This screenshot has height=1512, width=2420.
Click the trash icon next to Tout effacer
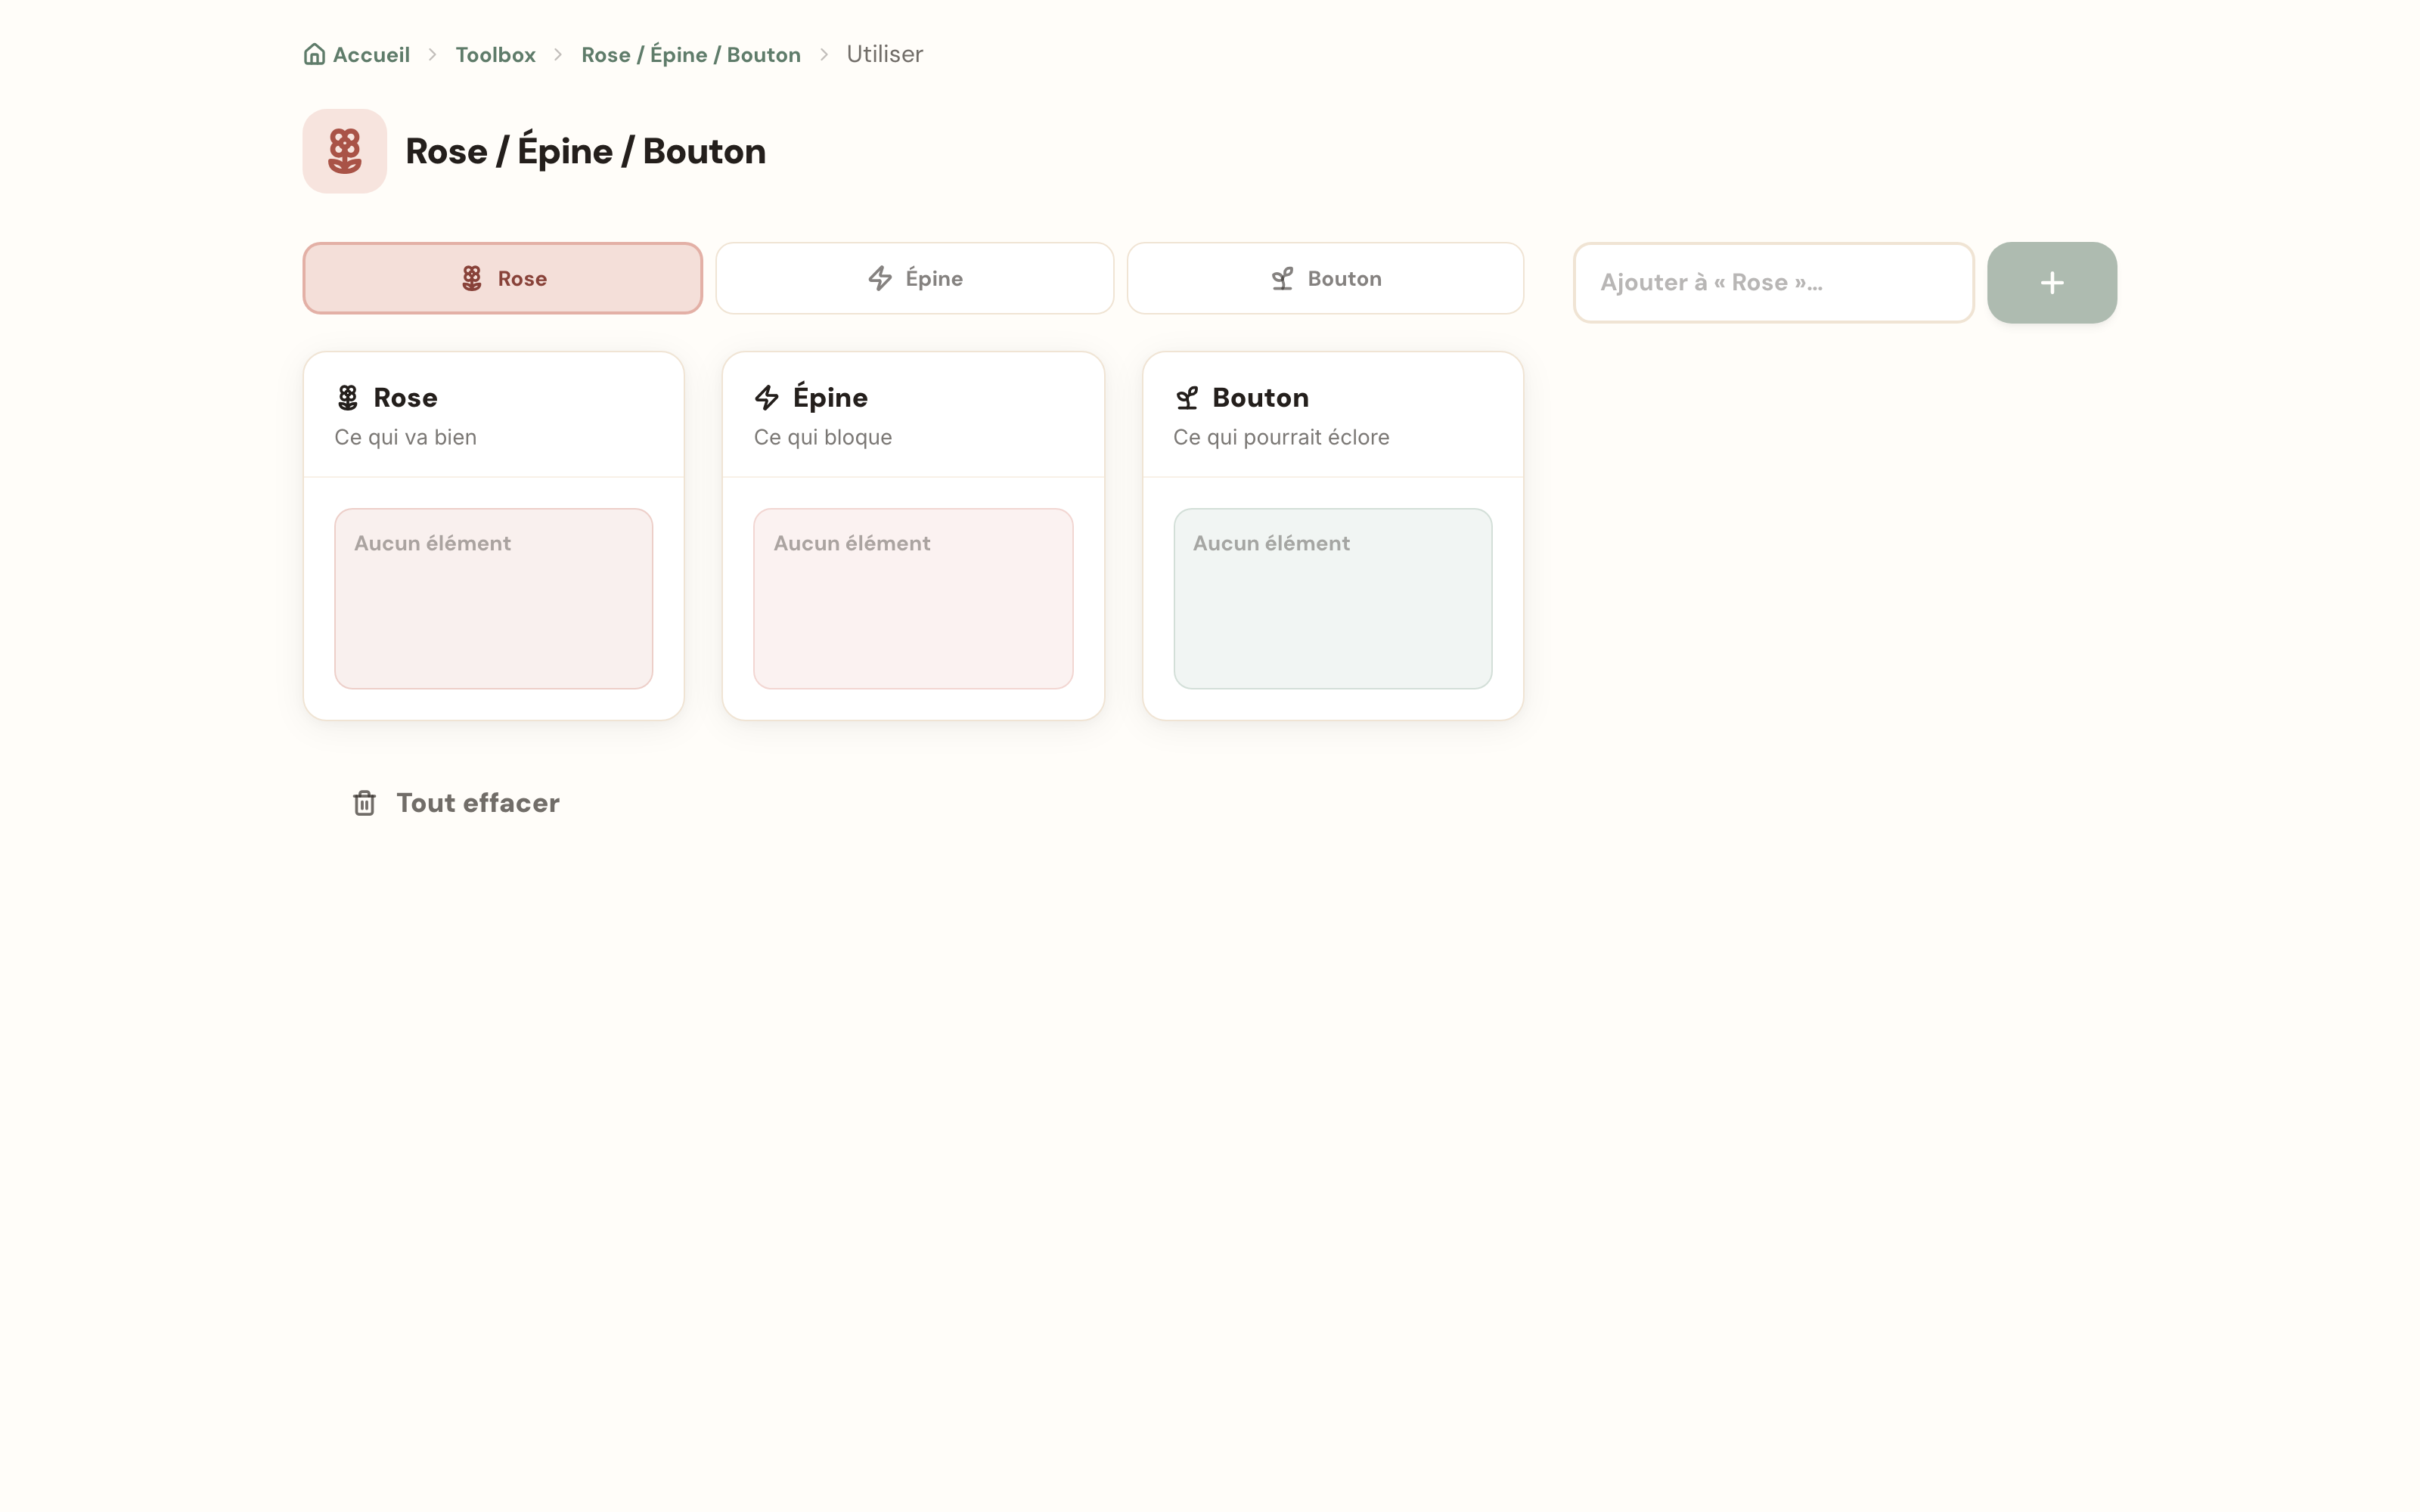[364, 803]
